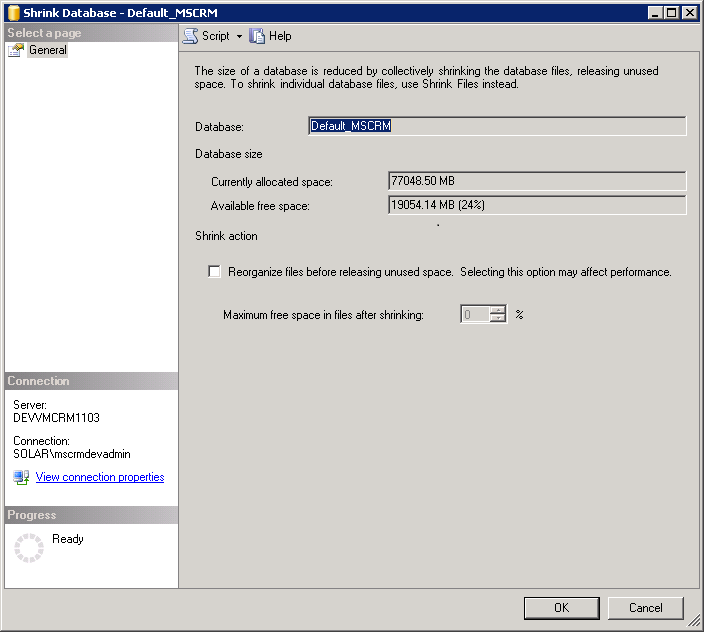705x632 pixels.
Task: Open Help from the toolbar text
Action: pos(280,36)
